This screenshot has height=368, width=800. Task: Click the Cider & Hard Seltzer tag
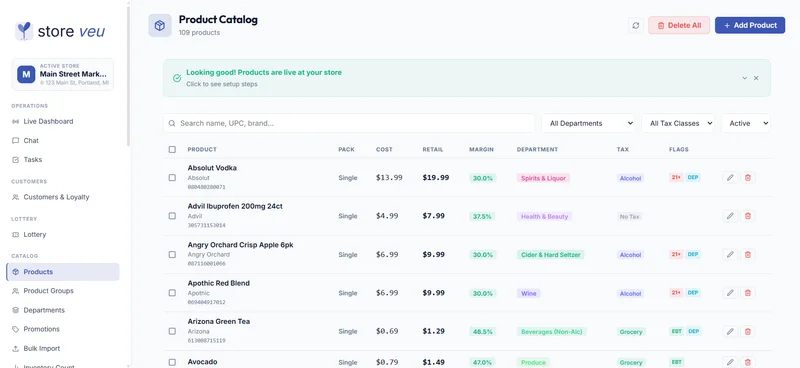click(551, 255)
